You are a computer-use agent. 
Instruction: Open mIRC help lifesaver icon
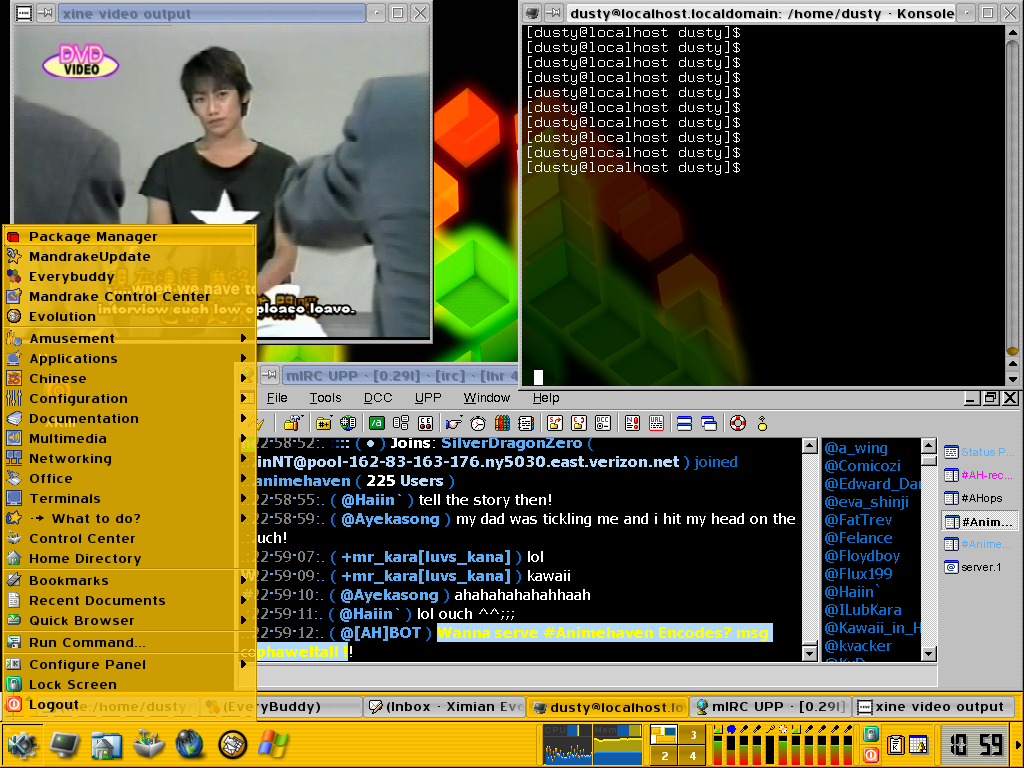click(738, 423)
